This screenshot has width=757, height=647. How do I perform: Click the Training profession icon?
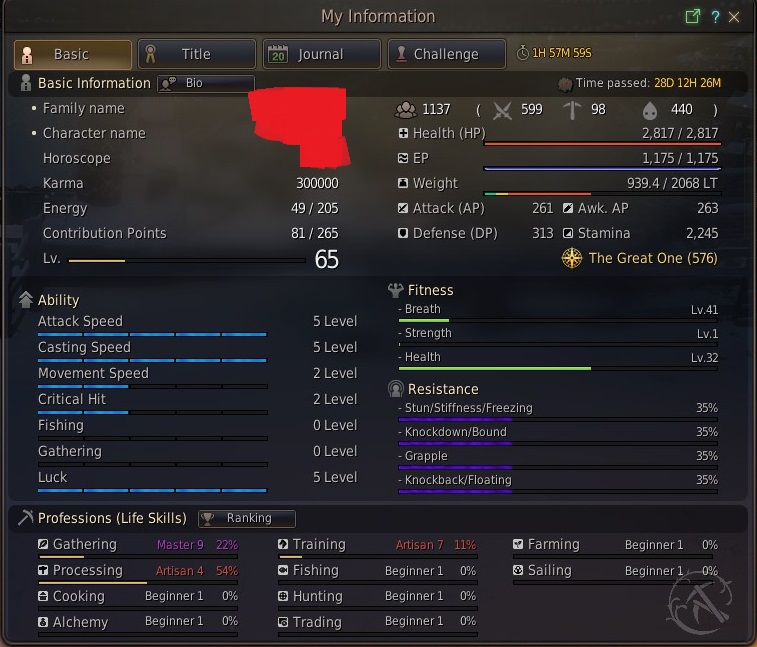coord(283,544)
